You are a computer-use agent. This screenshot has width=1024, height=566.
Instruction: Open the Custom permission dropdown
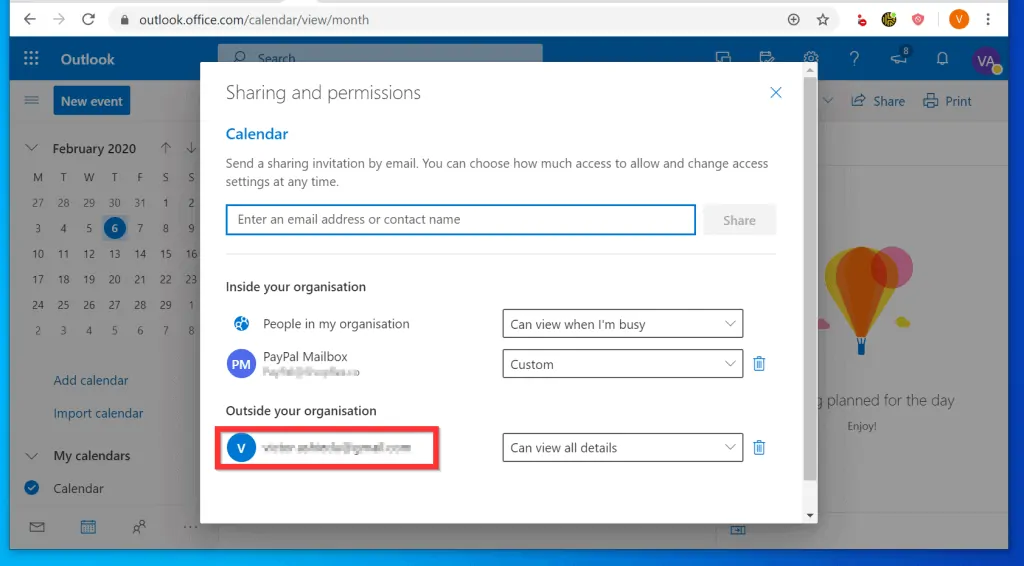tap(622, 364)
